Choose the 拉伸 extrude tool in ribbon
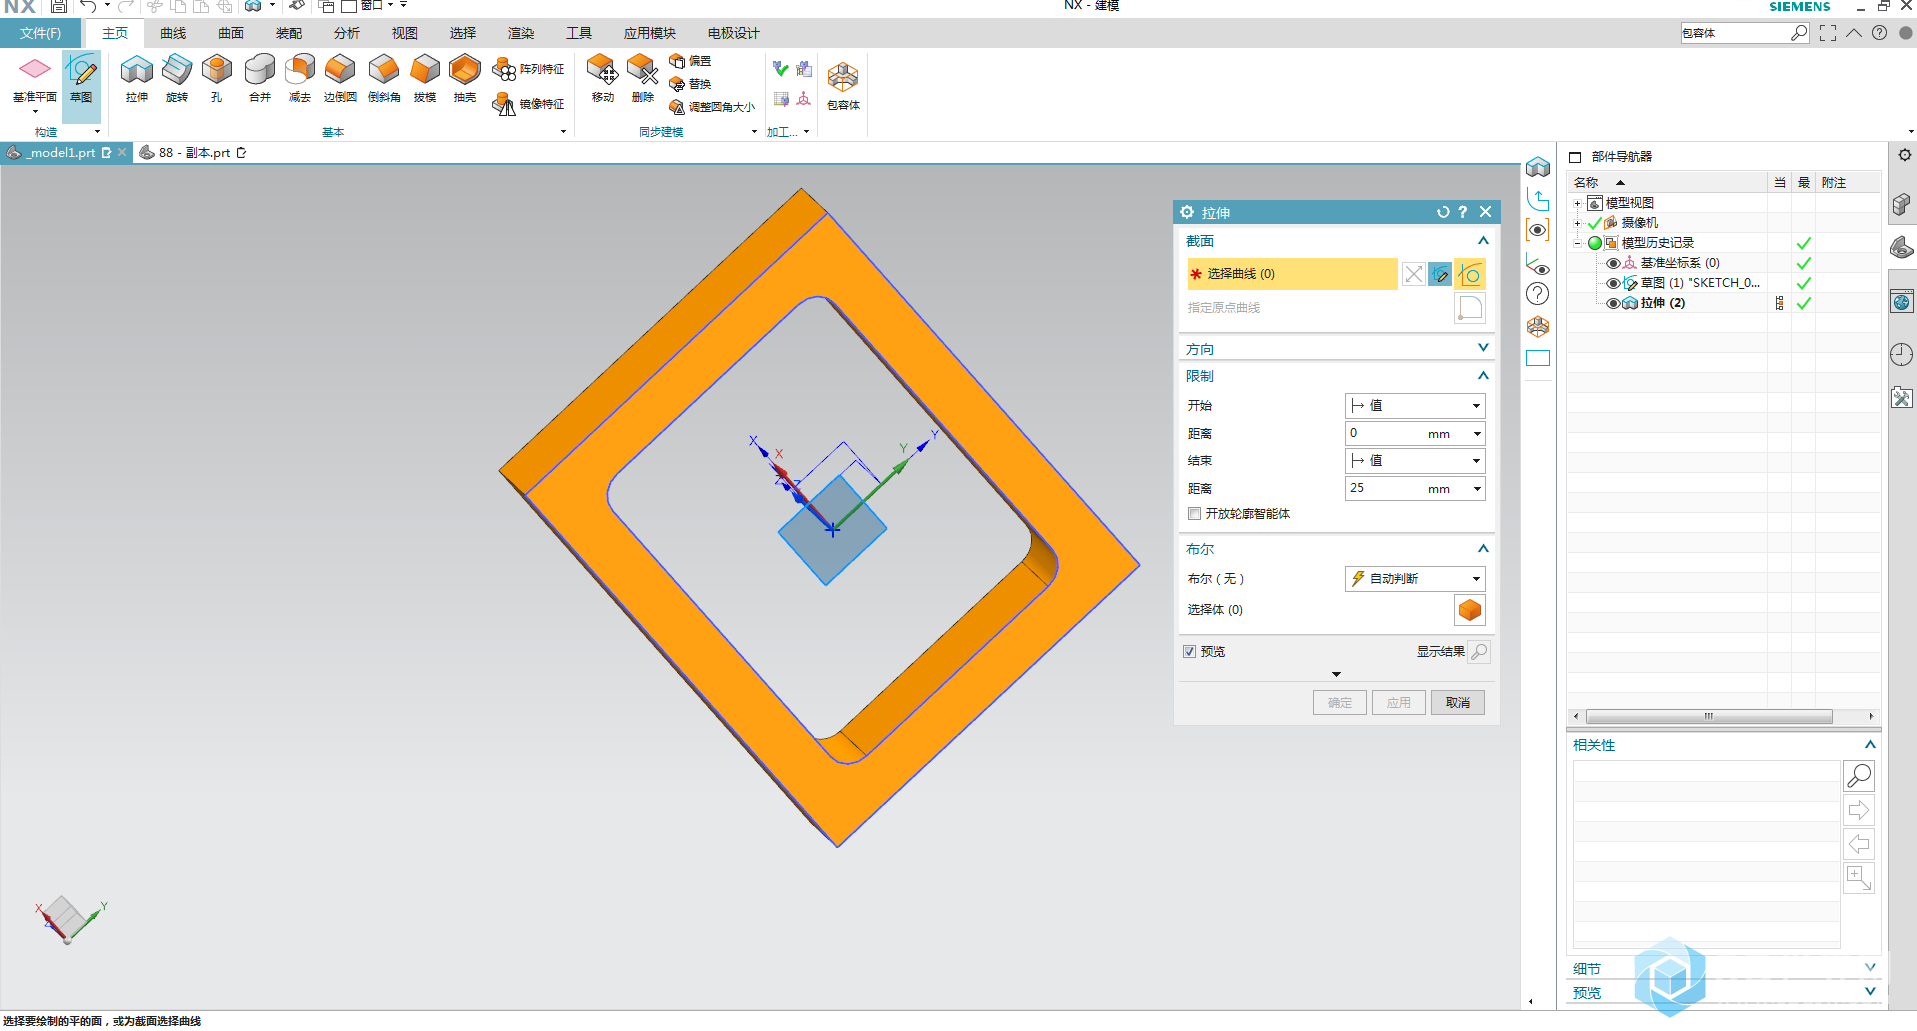Viewport: 1917px width, 1031px height. (x=137, y=80)
